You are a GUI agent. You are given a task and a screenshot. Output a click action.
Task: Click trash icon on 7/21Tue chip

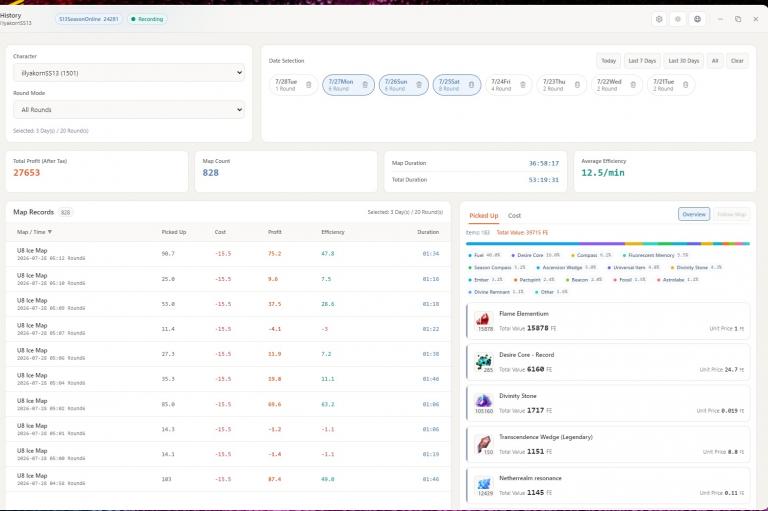pyautogui.click(x=685, y=85)
